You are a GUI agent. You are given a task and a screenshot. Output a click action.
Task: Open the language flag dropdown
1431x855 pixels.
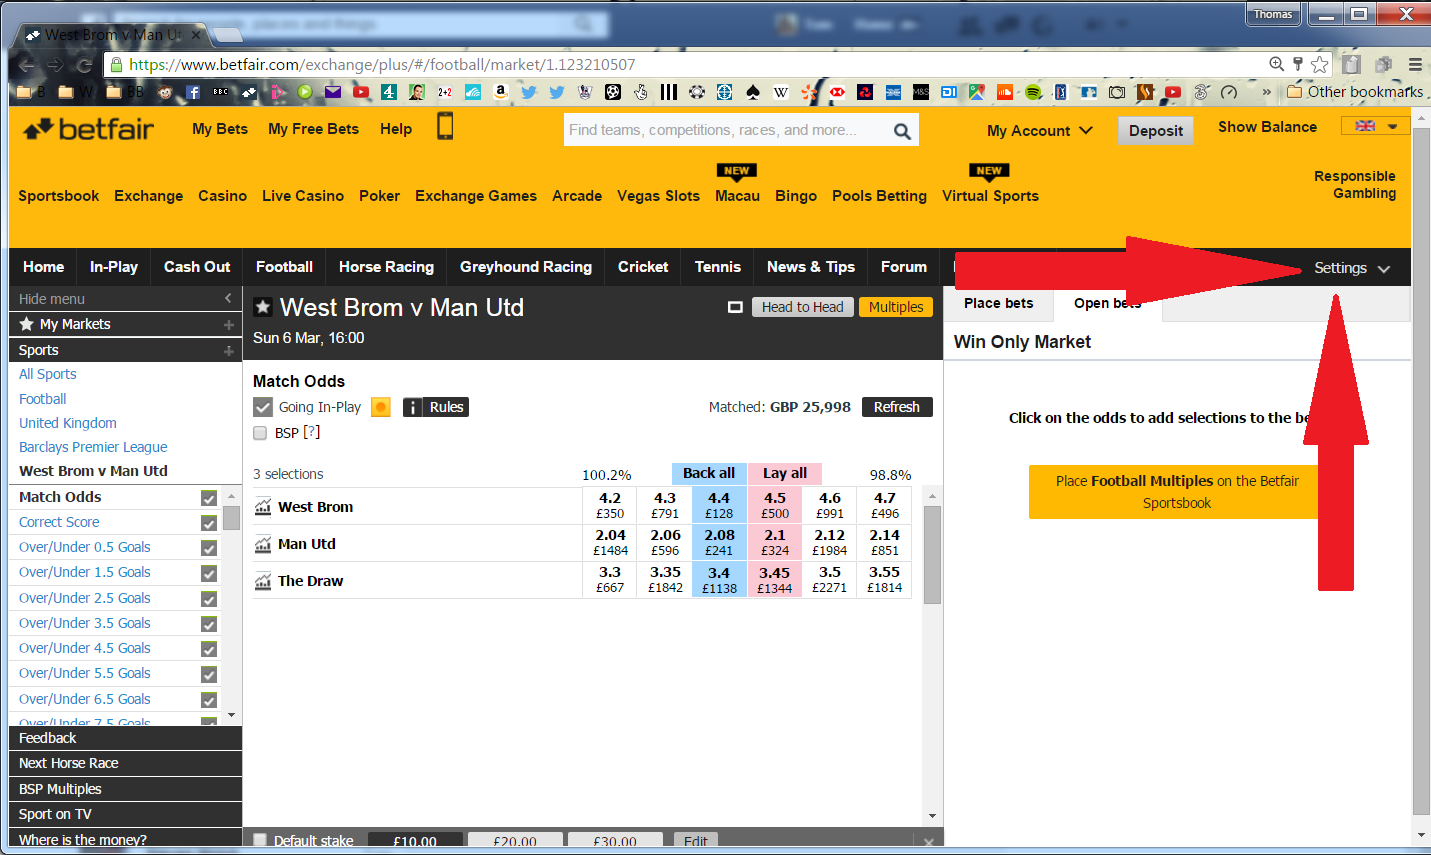(1375, 126)
